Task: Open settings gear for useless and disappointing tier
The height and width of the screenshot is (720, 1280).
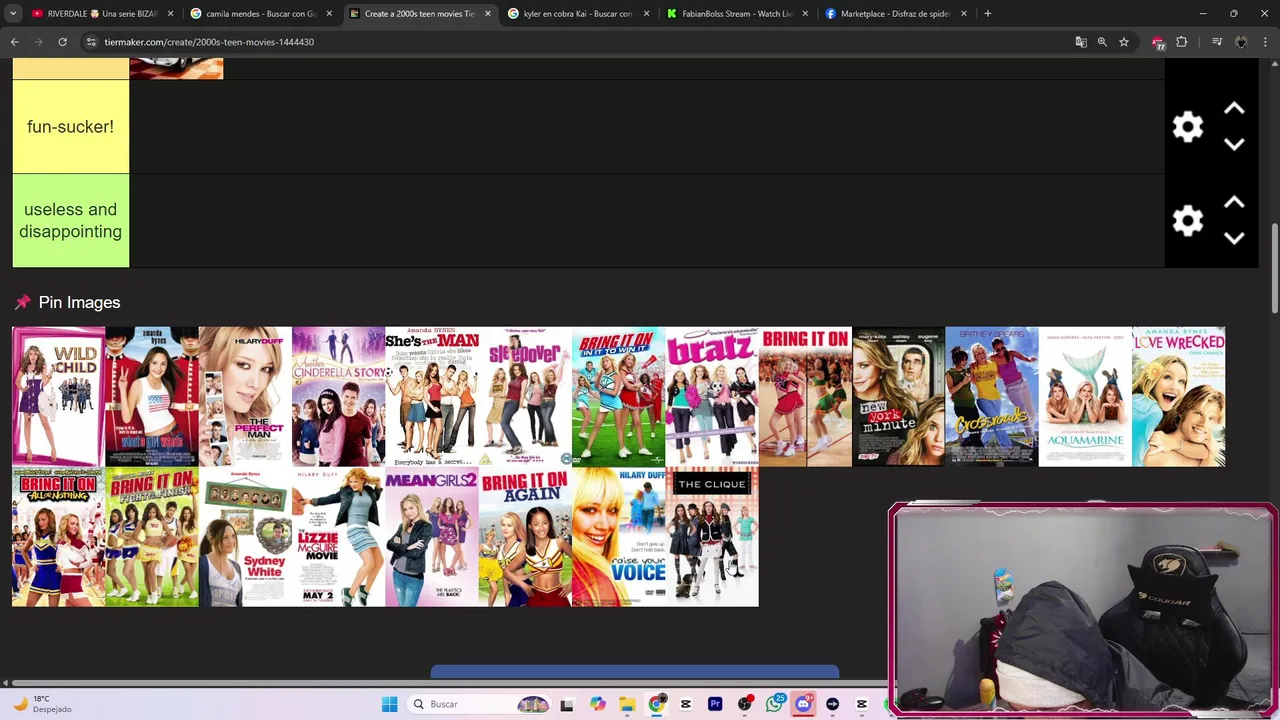Action: 1187,221
